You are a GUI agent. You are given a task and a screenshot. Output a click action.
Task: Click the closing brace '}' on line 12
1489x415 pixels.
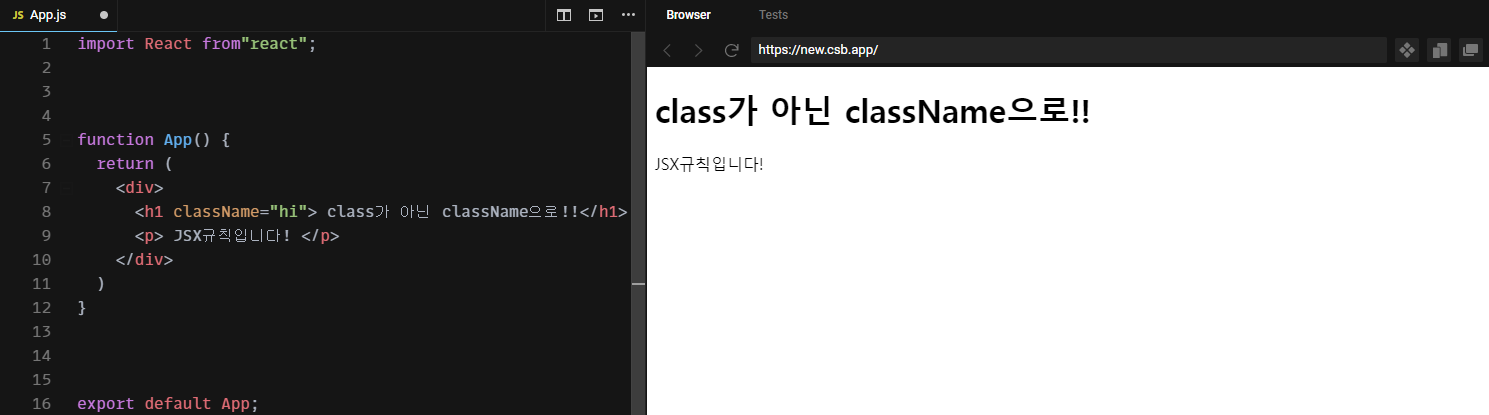(82, 308)
